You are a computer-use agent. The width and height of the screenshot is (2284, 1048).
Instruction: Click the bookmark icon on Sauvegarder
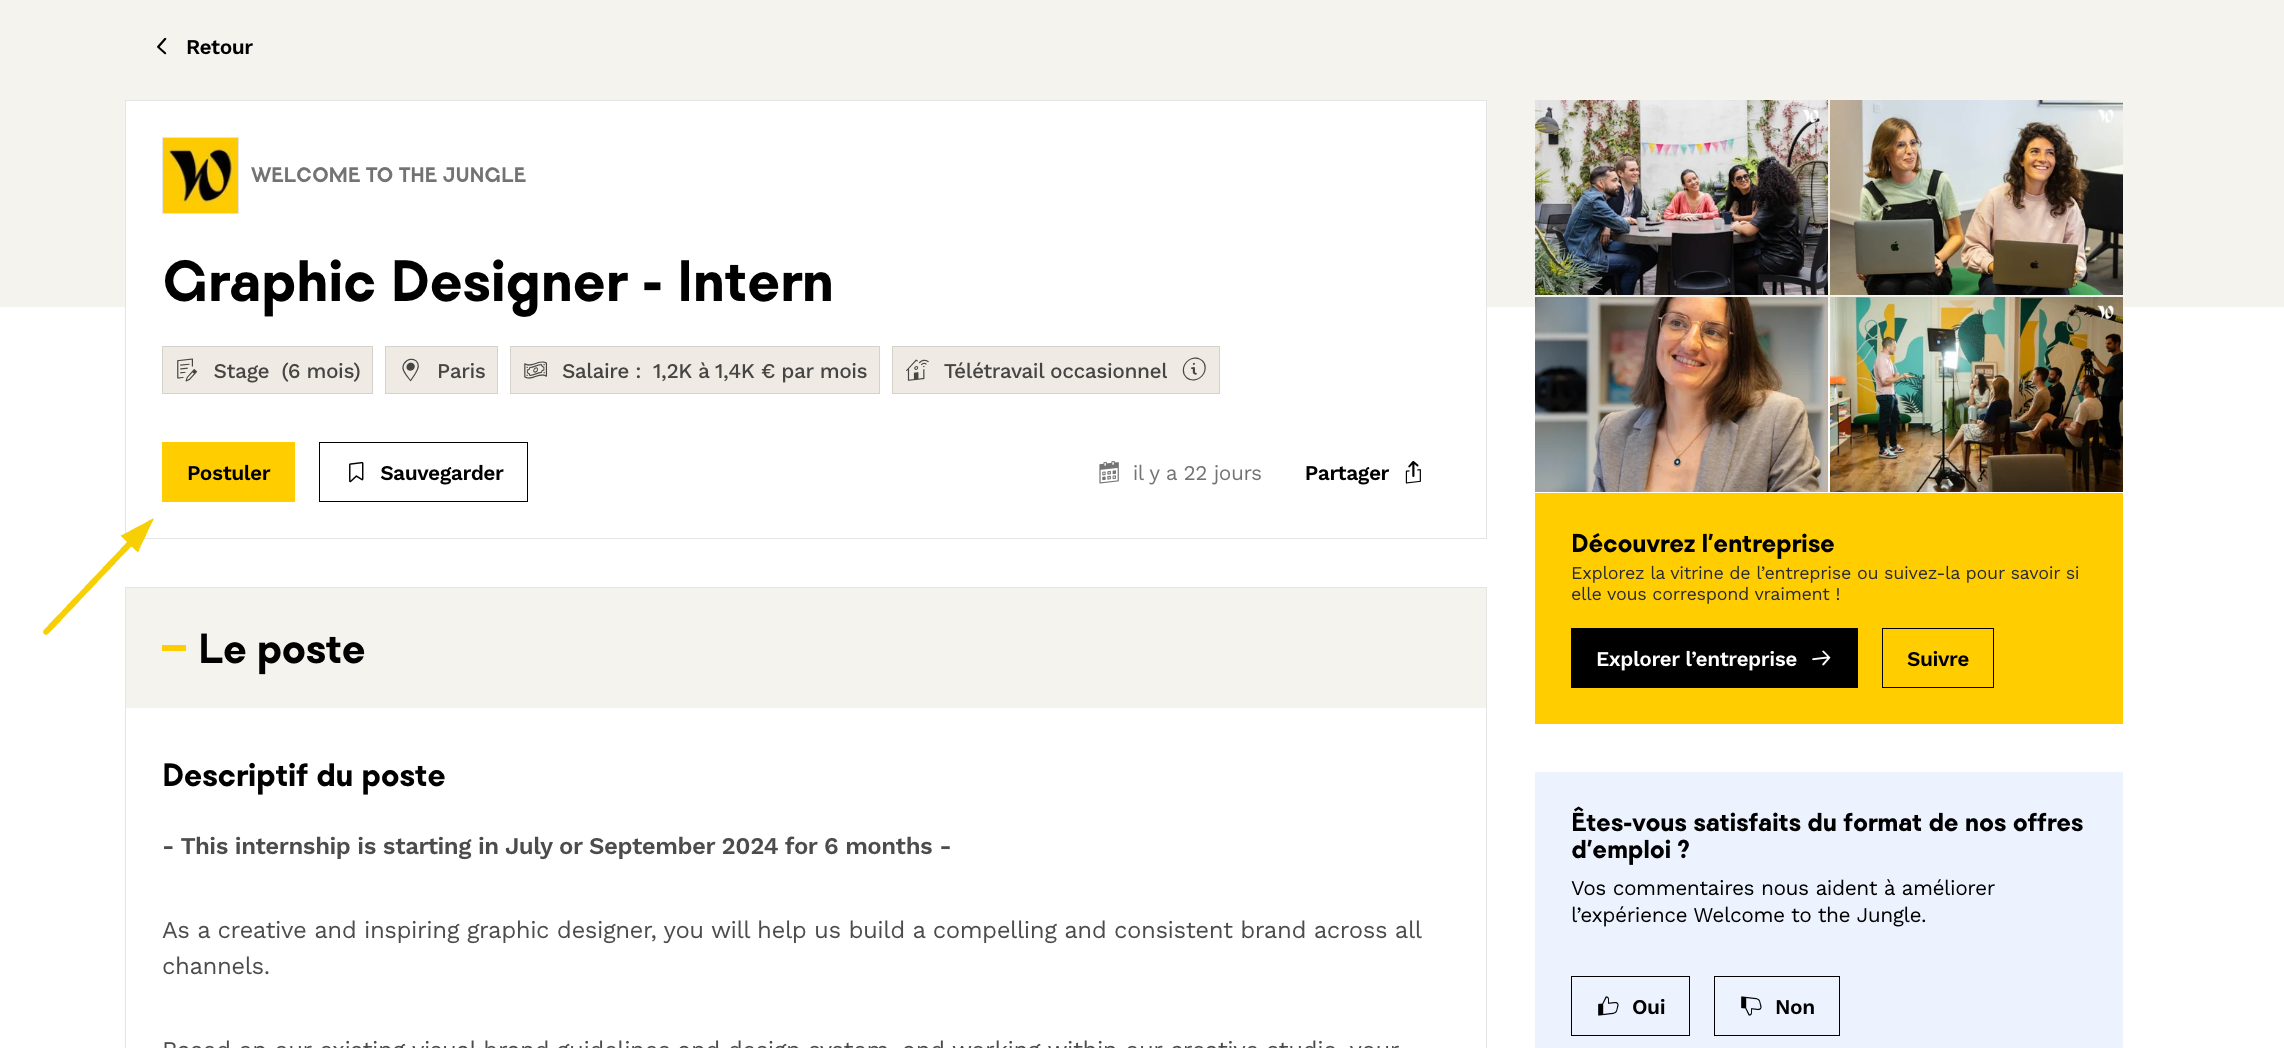pyautogui.click(x=356, y=472)
